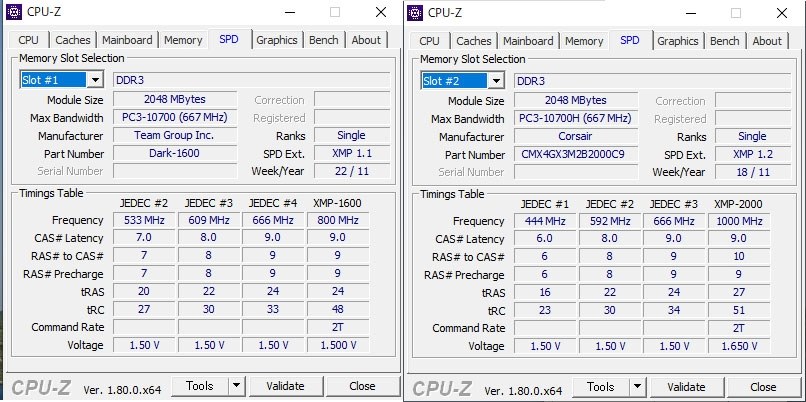The width and height of the screenshot is (806, 402).
Task: Open the CPU tab in right window
Action: (x=429, y=41)
